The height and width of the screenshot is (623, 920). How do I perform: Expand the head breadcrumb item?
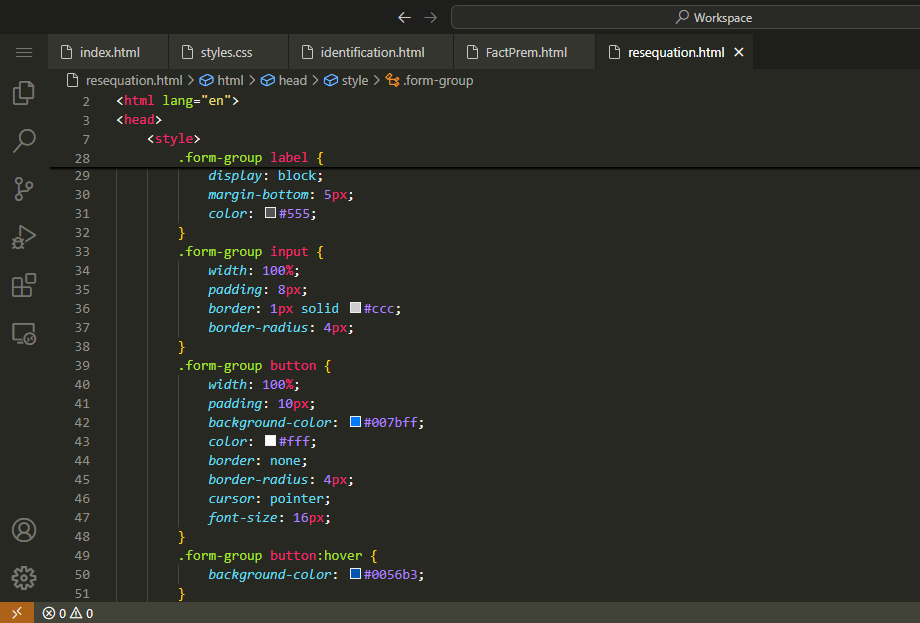pyautogui.click(x=292, y=80)
